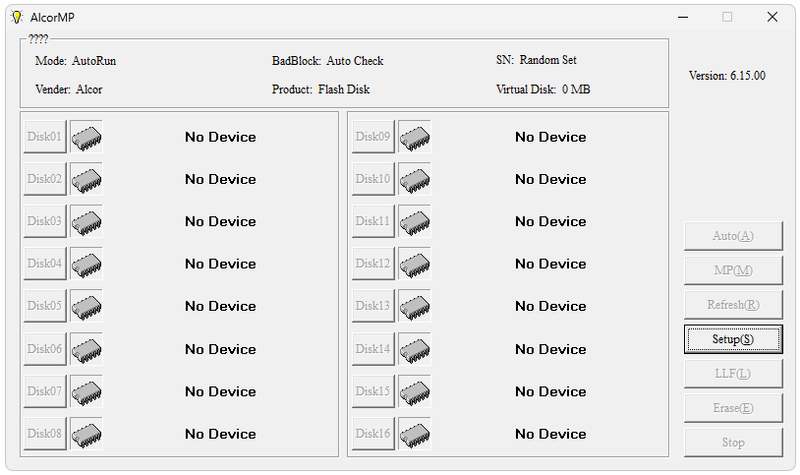Select the chip icon beside Disk09
Screen dimensions: 800x475
point(414,137)
